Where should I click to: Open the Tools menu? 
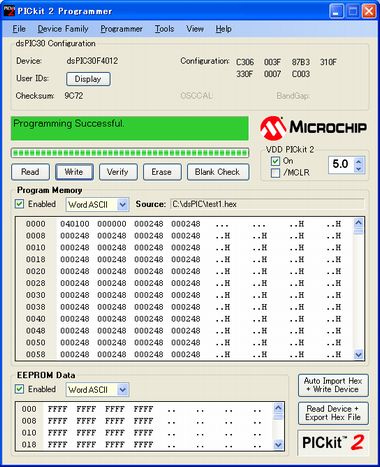pyautogui.click(x=164, y=29)
